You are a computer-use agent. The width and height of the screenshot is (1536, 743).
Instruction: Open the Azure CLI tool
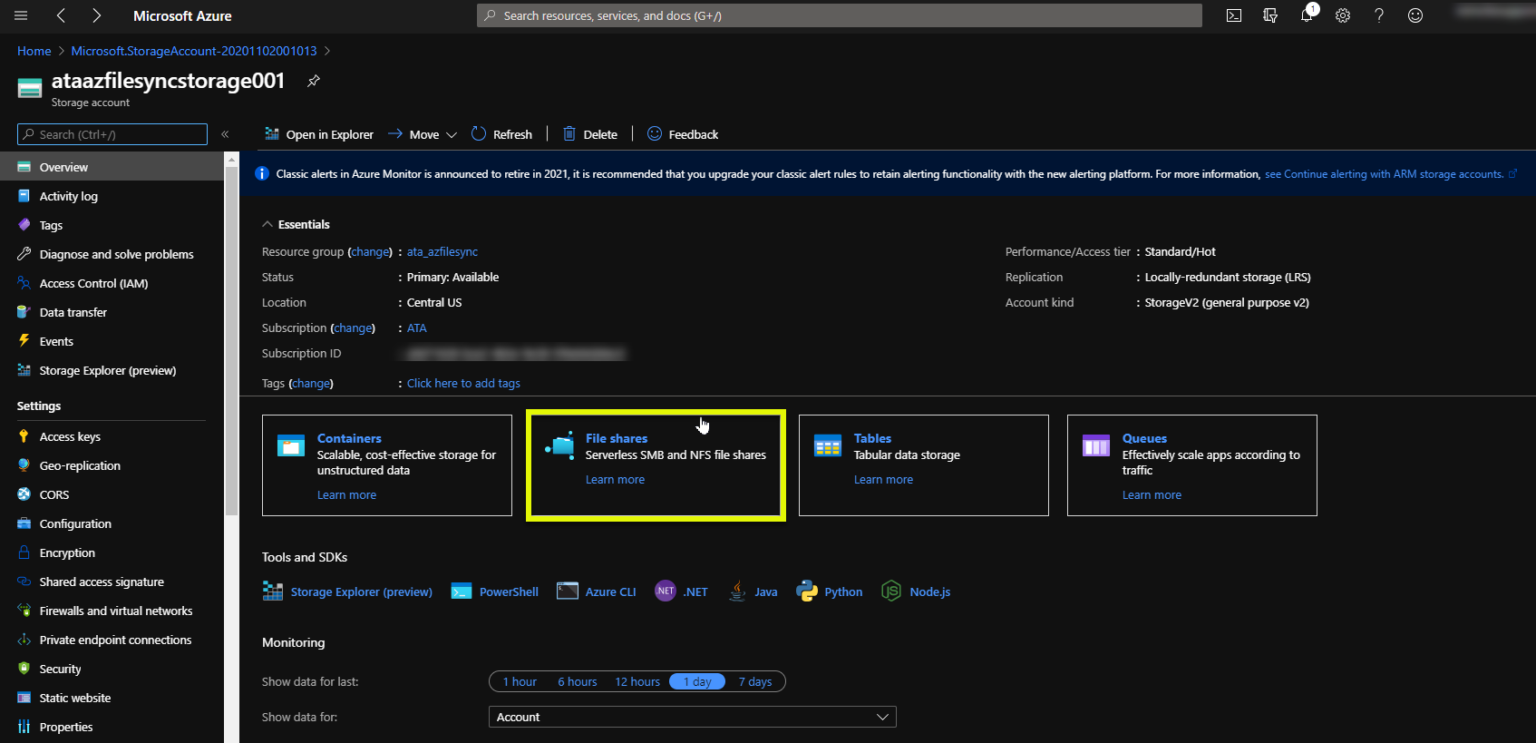pos(609,591)
